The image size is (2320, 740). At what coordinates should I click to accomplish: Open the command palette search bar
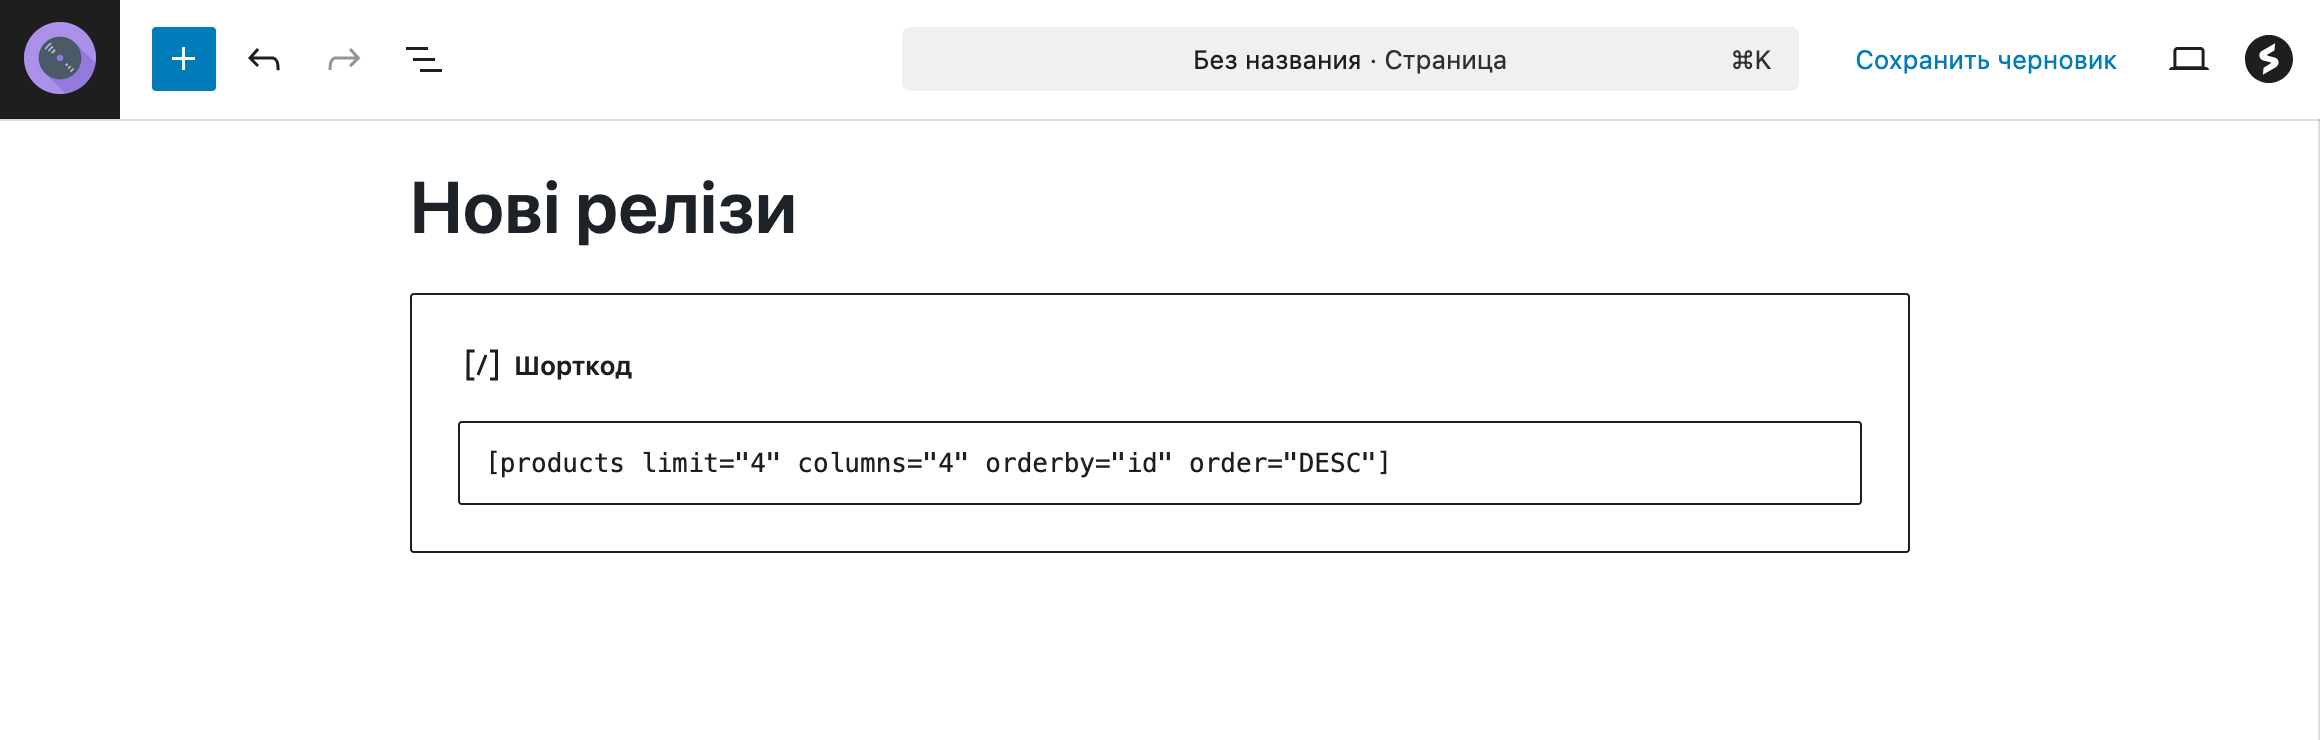coord(1349,59)
